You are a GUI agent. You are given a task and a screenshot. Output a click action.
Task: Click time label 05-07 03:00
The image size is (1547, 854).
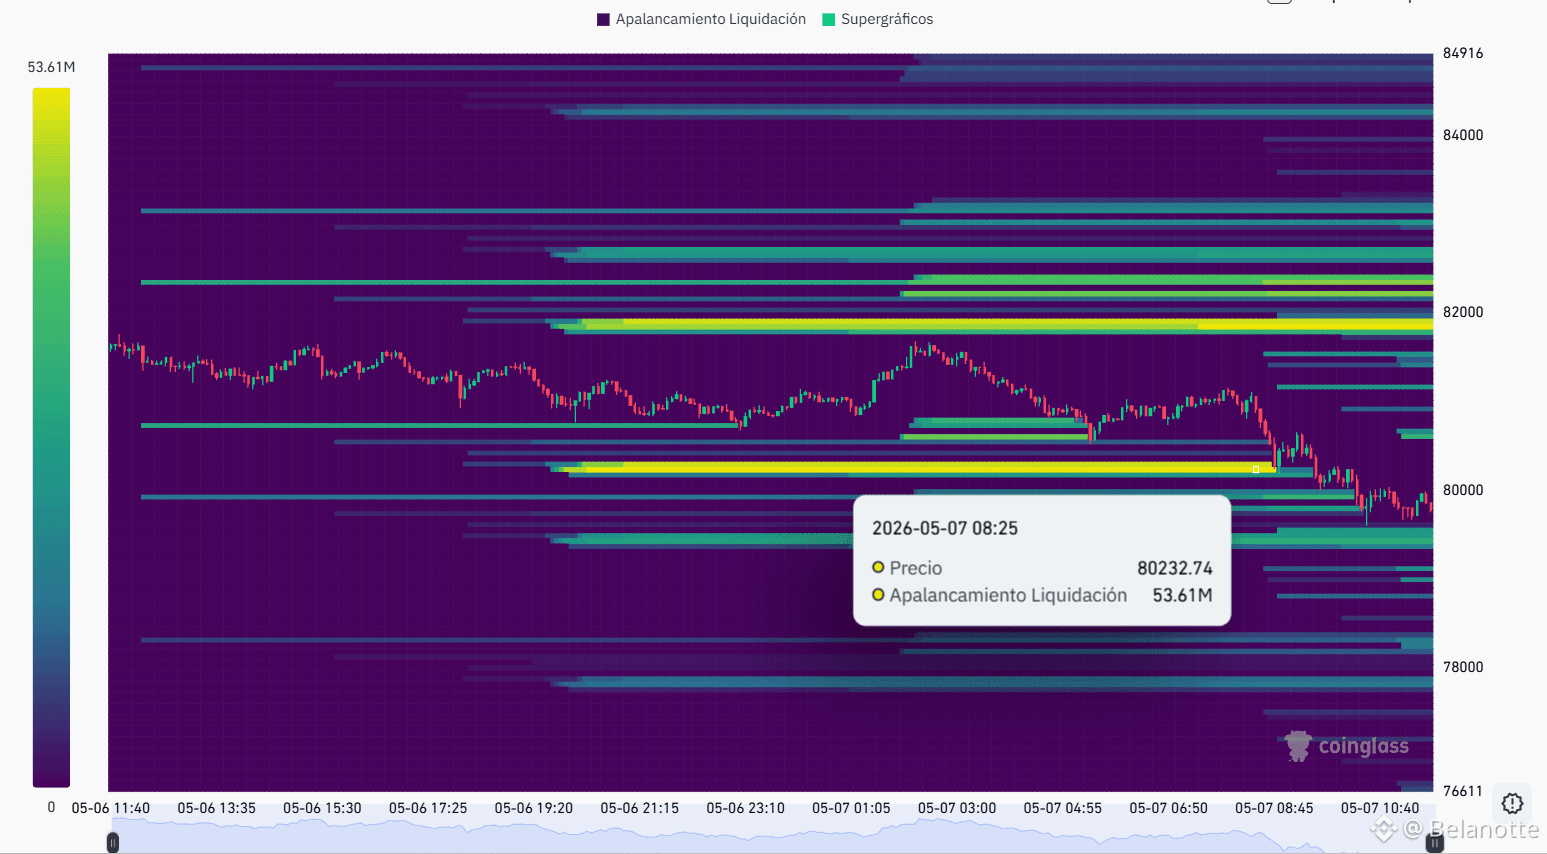(x=957, y=808)
